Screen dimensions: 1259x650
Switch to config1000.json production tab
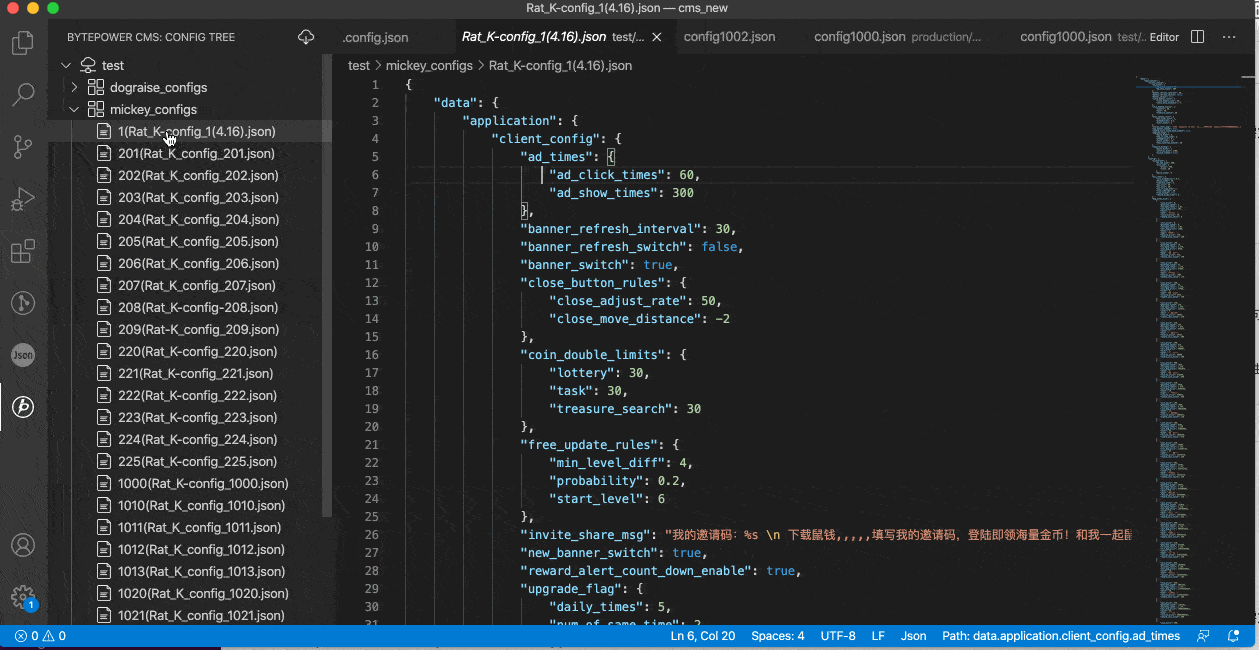coord(897,37)
